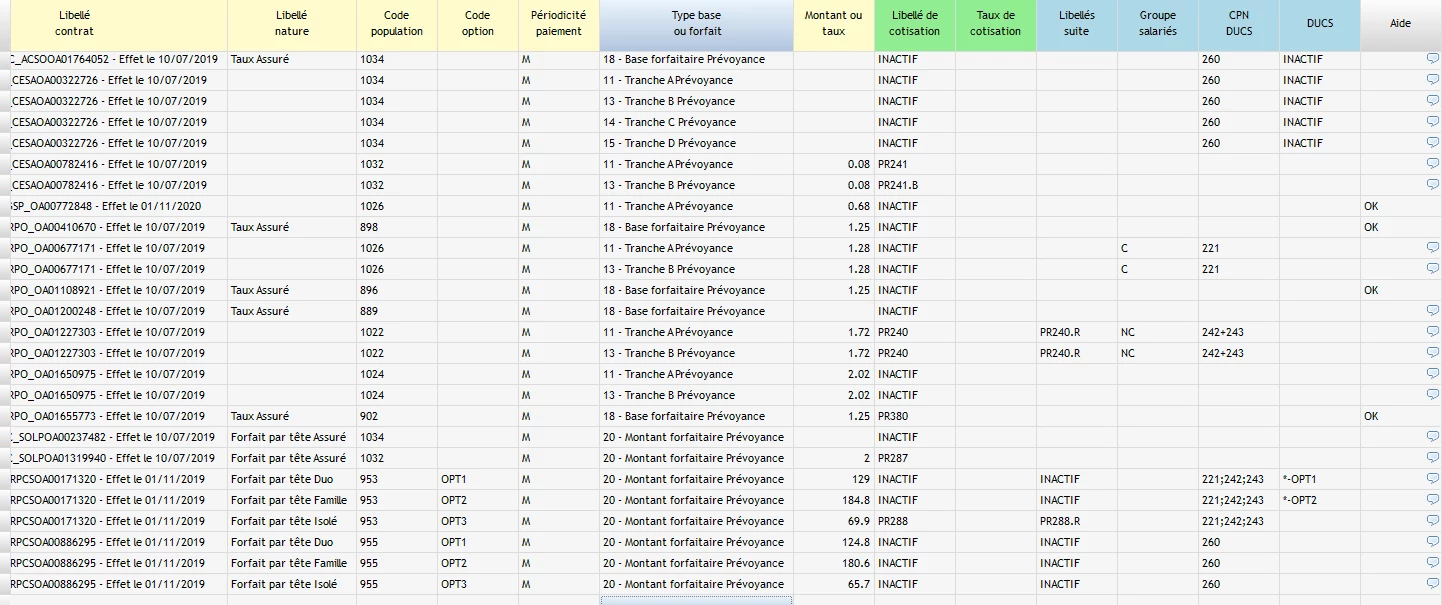Open help bubble in PR287 row
This screenshot has width=1442, height=605.
1433,458
